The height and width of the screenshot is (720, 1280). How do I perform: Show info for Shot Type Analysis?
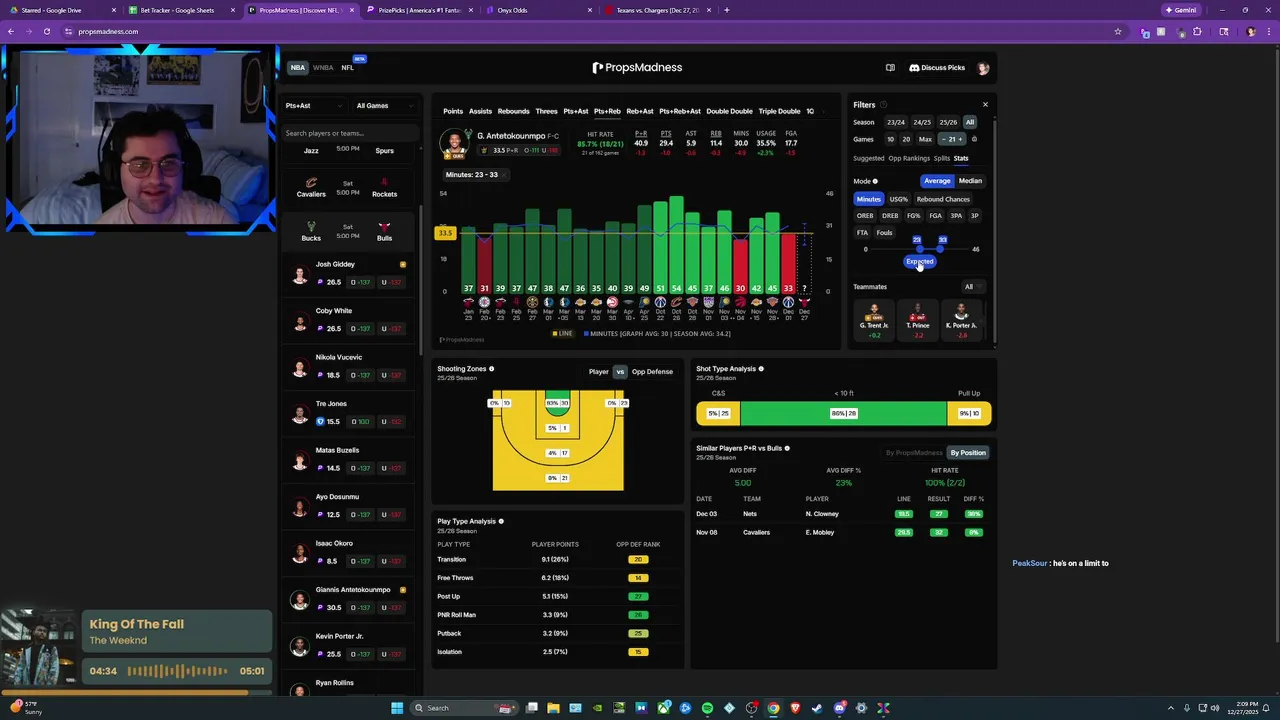click(761, 369)
